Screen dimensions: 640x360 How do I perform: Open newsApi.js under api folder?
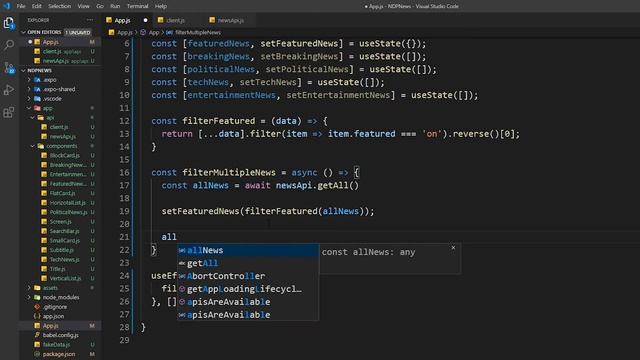pos(60,136)
